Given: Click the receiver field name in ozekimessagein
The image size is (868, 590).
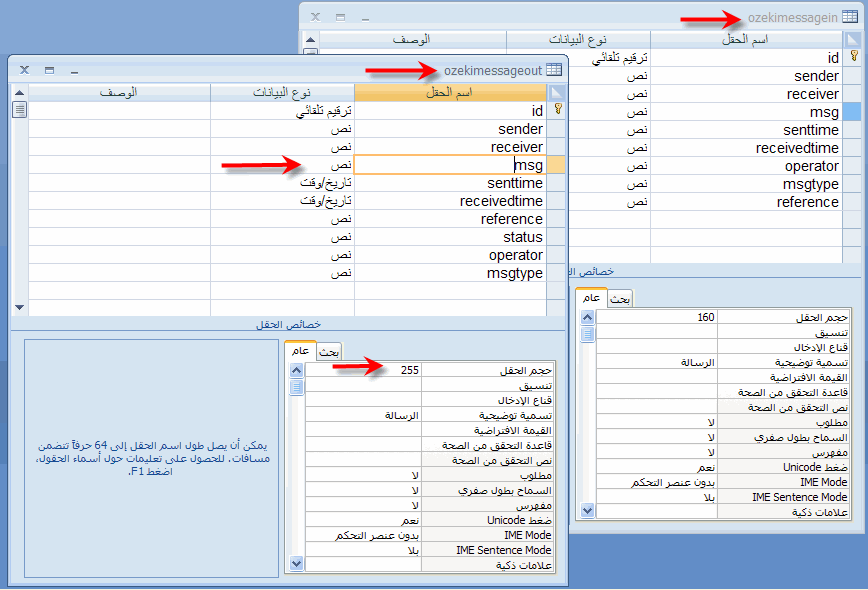Looking at the screenshot, I should click(x=813, y=94).
